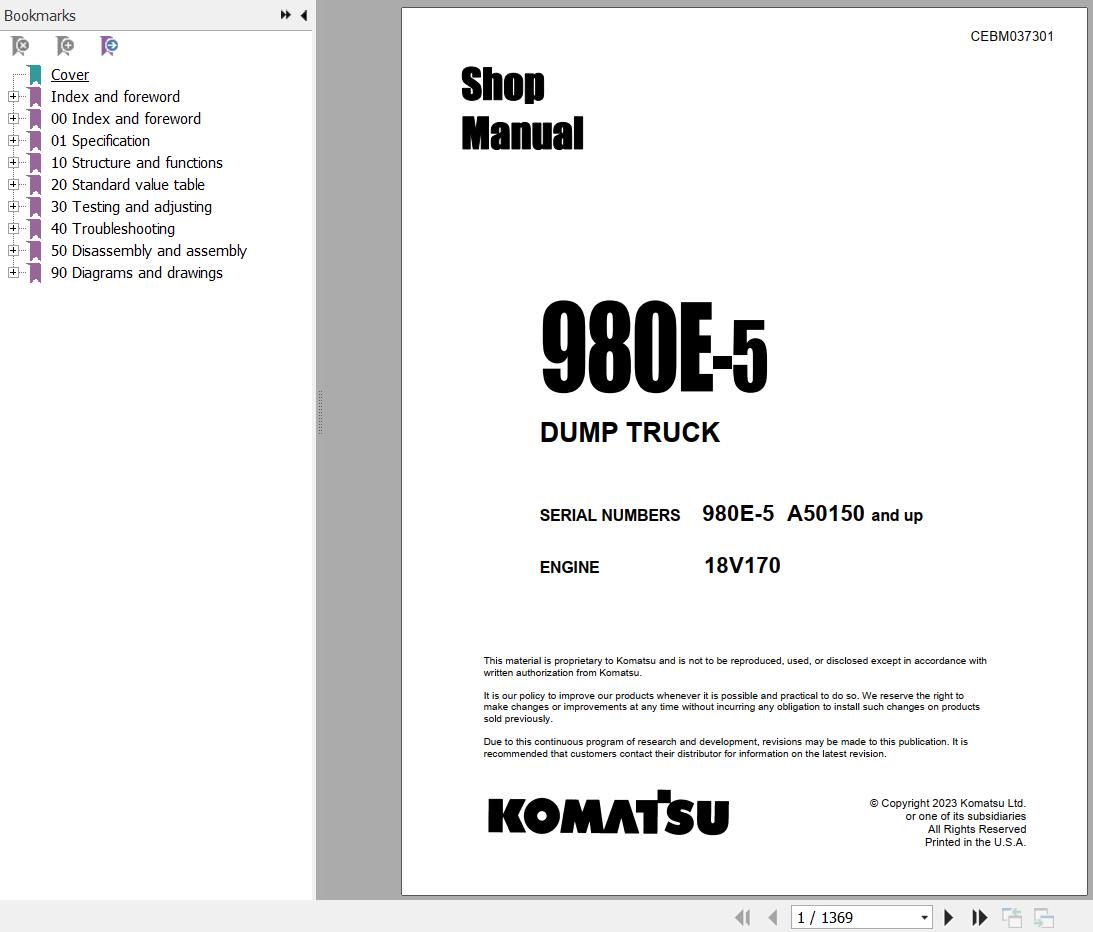Open the 50 Disassembly and assembly label
This screenshot has height=932, width=1093.
click(148, 250)
